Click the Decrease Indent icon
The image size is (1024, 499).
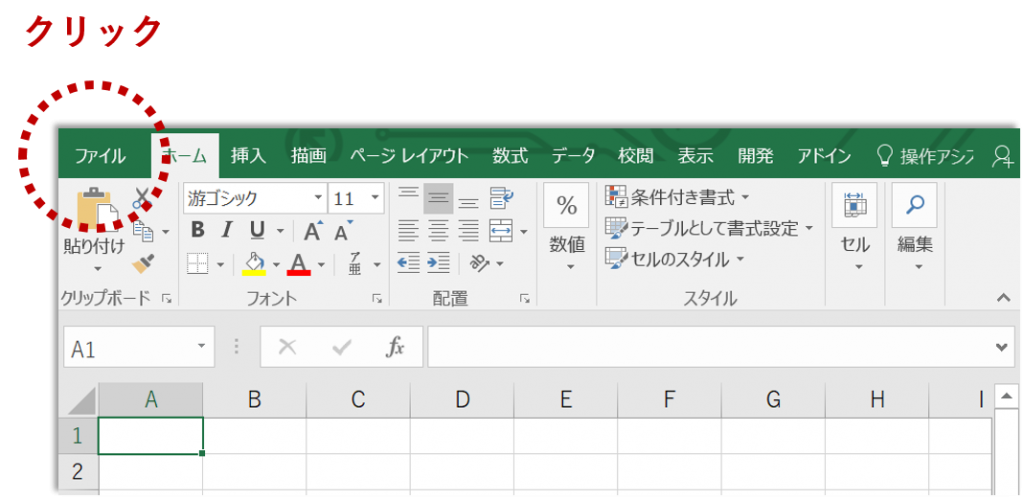pos(408,264)
